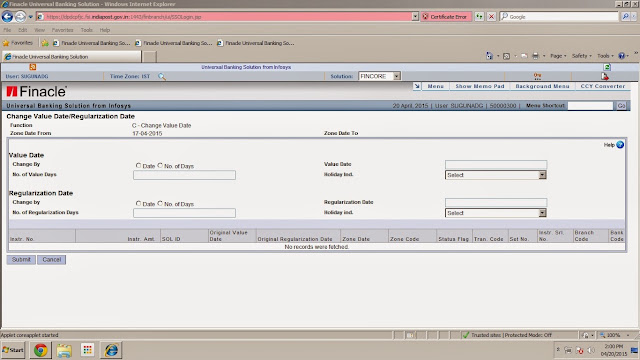Click the green refresh icon in the header
Screen dimensions: 640x360
tap(607, 67)
